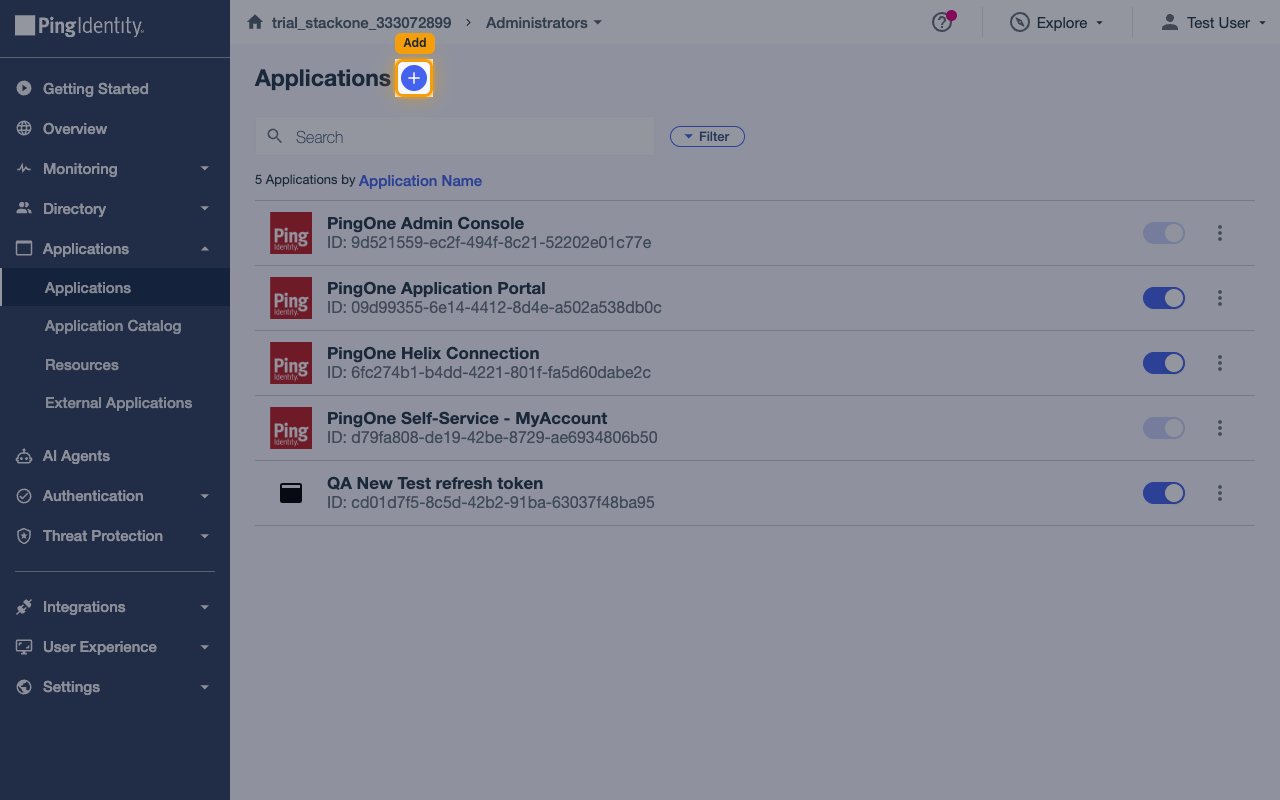Click the Authentication checkmark icon
This screenshot has width=1280, height=800.
click(x=24, y=496)
